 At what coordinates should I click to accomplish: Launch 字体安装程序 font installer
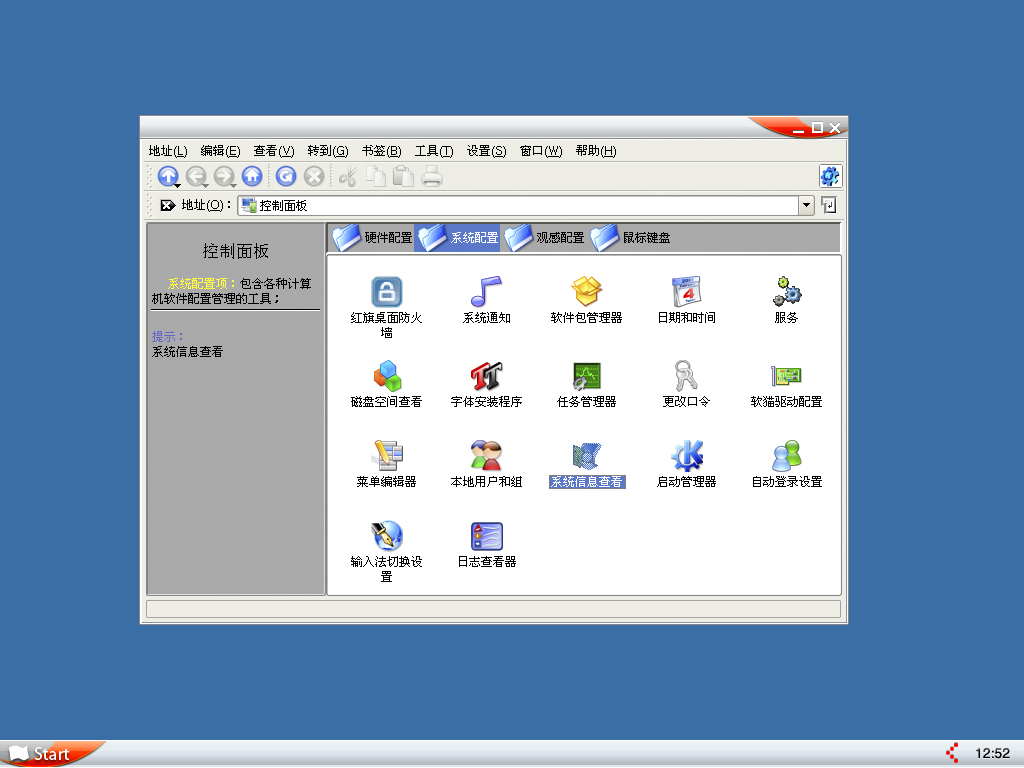(487, 376)
